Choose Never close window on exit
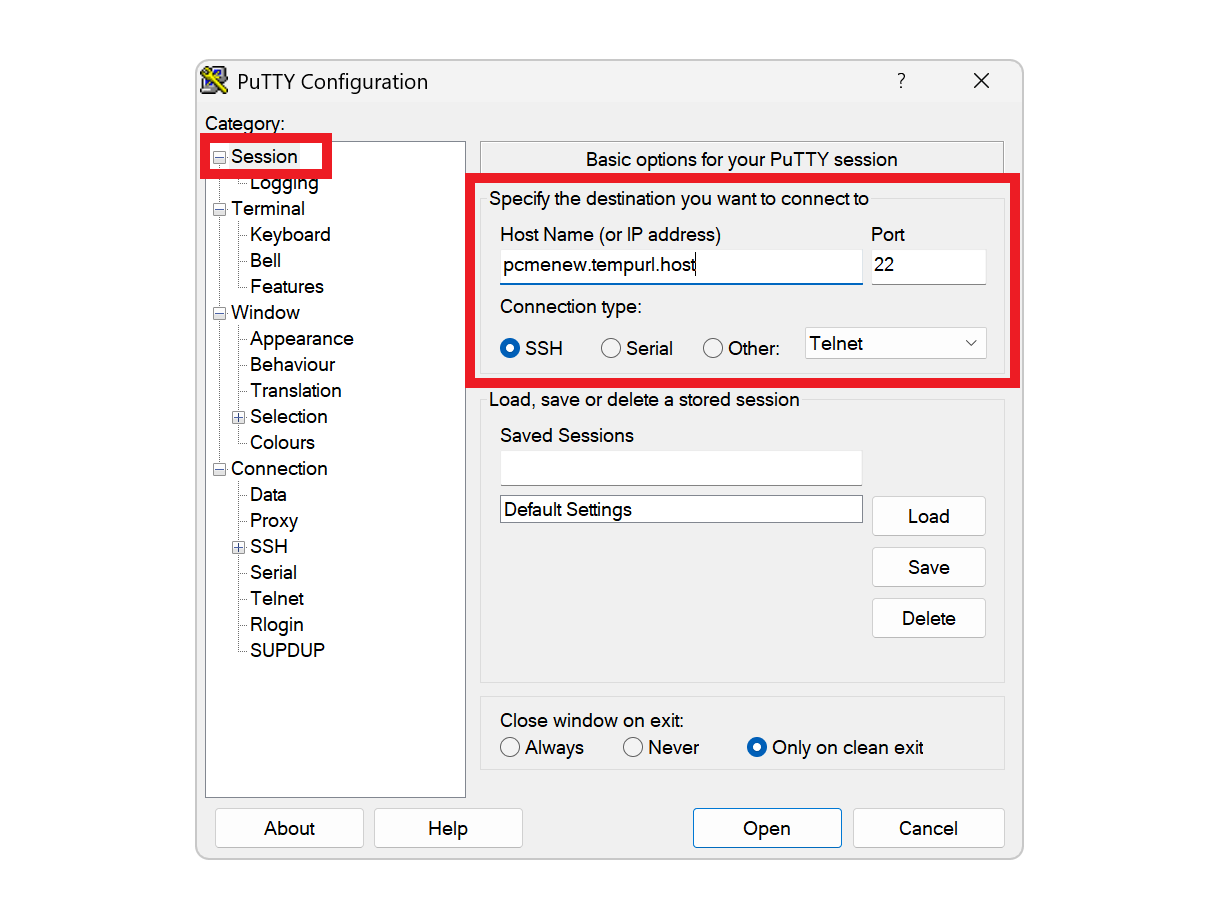1220x918 pixels. point(633,747)
